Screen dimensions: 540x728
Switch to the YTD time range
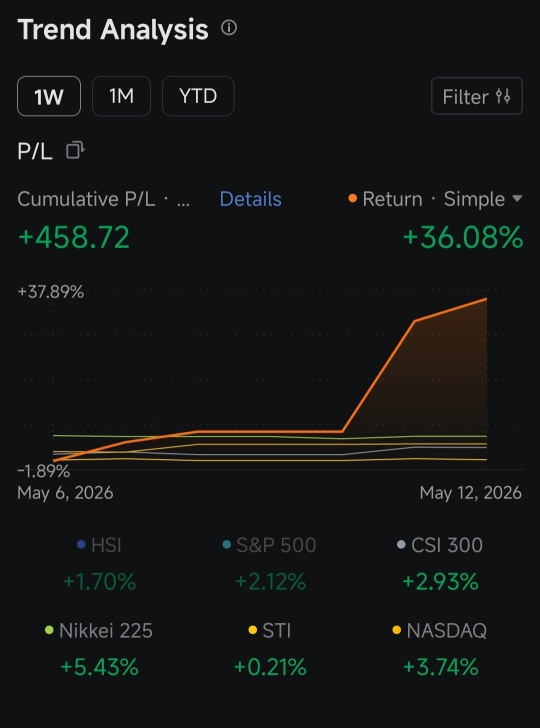tap(198, 96)
